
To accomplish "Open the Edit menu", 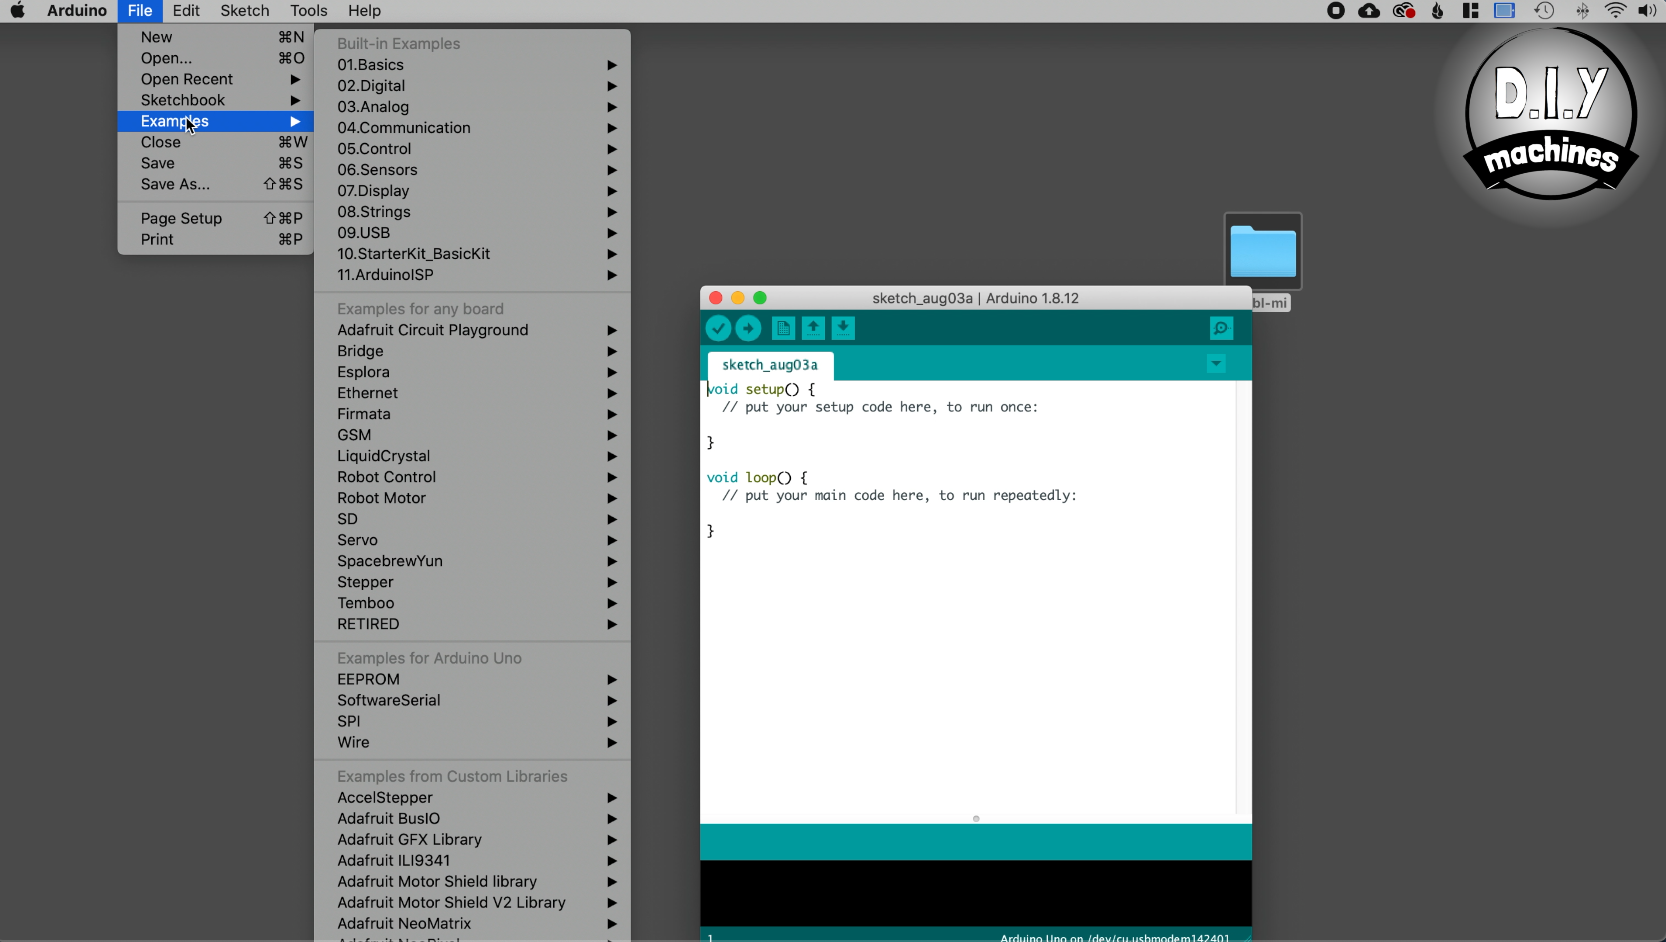I will pos(186,11).
